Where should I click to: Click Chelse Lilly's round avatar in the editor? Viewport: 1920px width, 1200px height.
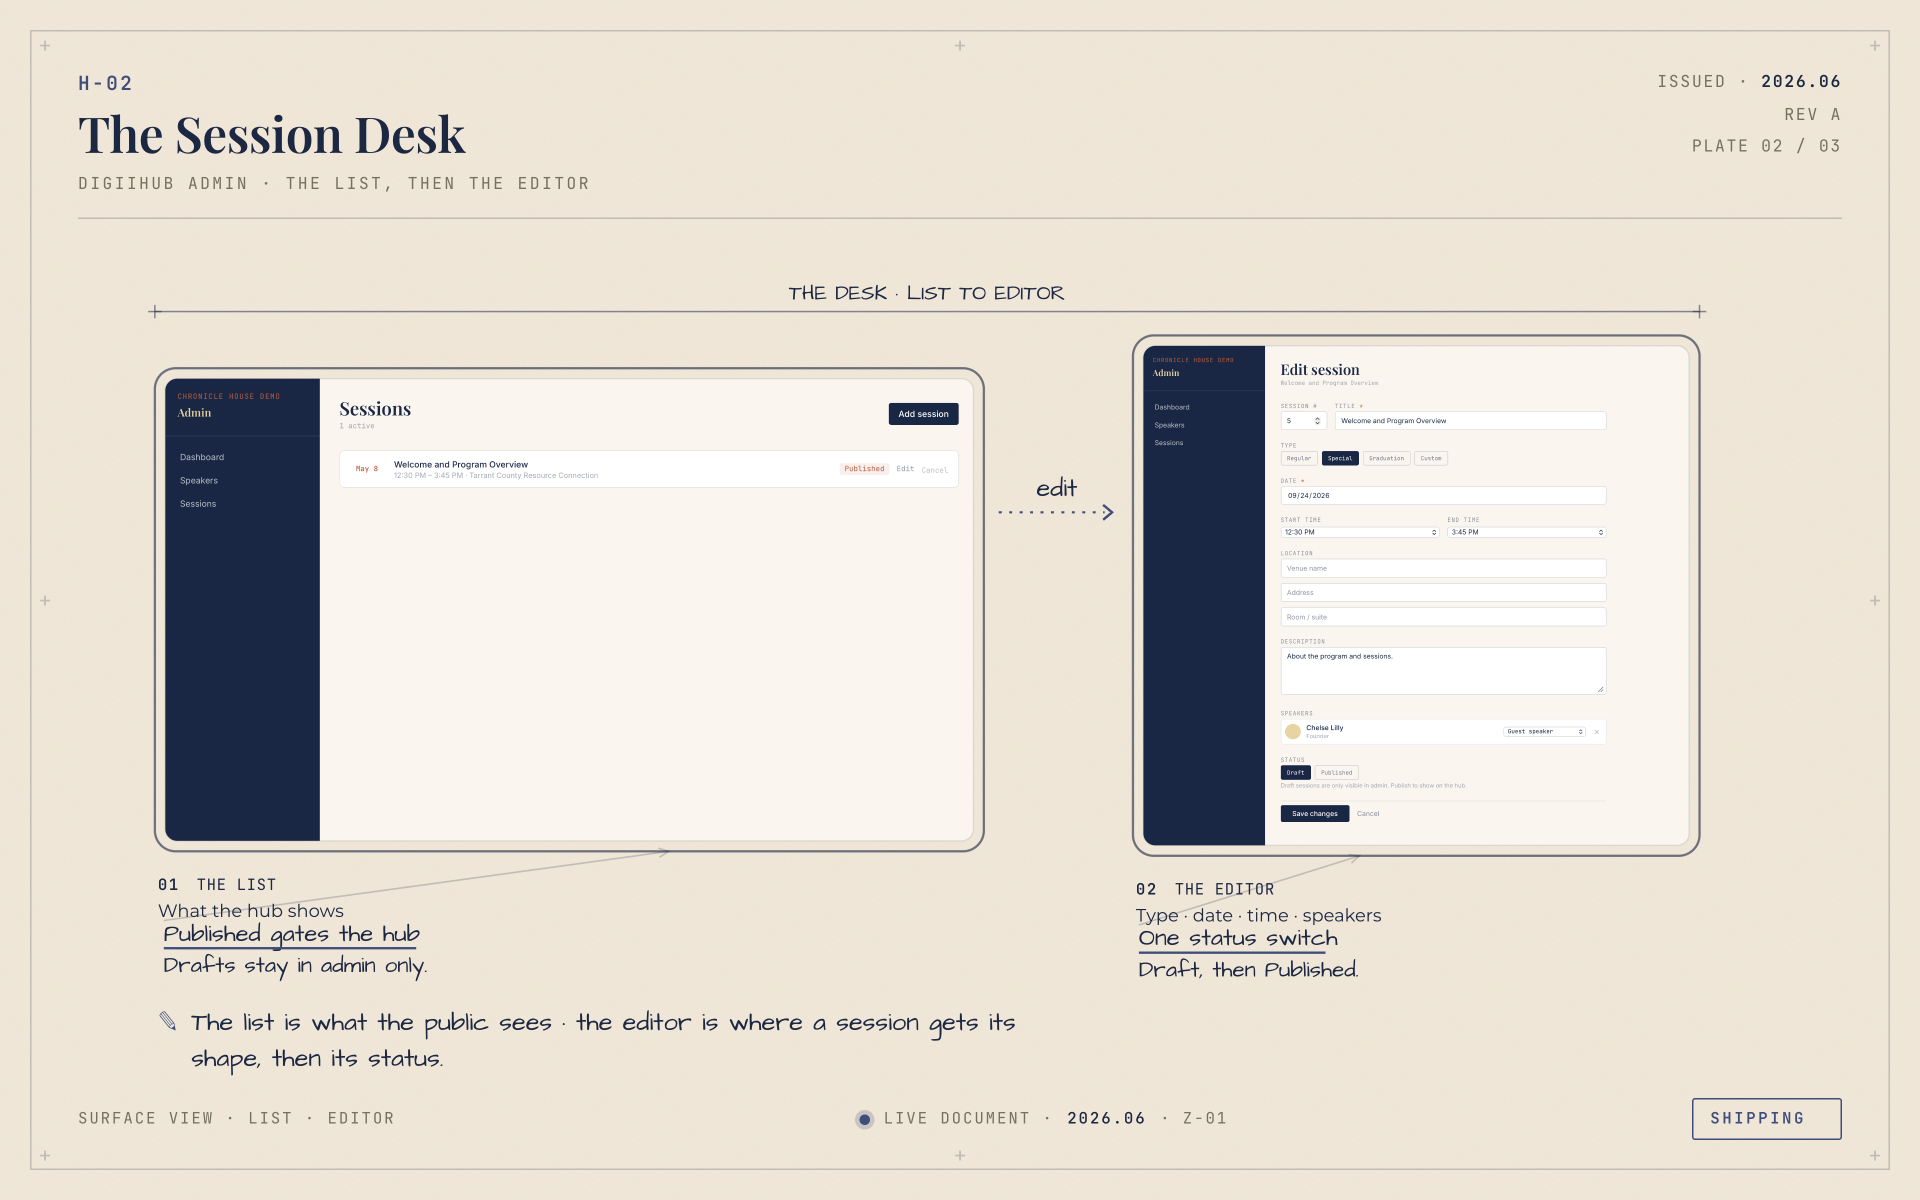click(x=1292, y=732)
